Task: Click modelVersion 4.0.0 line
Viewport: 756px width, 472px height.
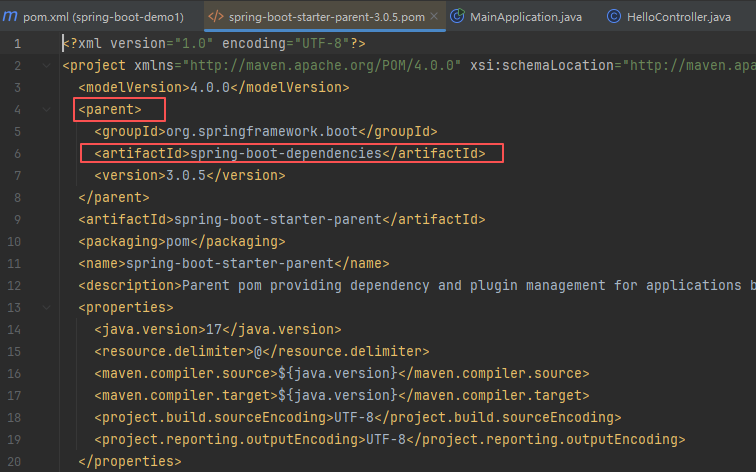Action: pos(214,88)
